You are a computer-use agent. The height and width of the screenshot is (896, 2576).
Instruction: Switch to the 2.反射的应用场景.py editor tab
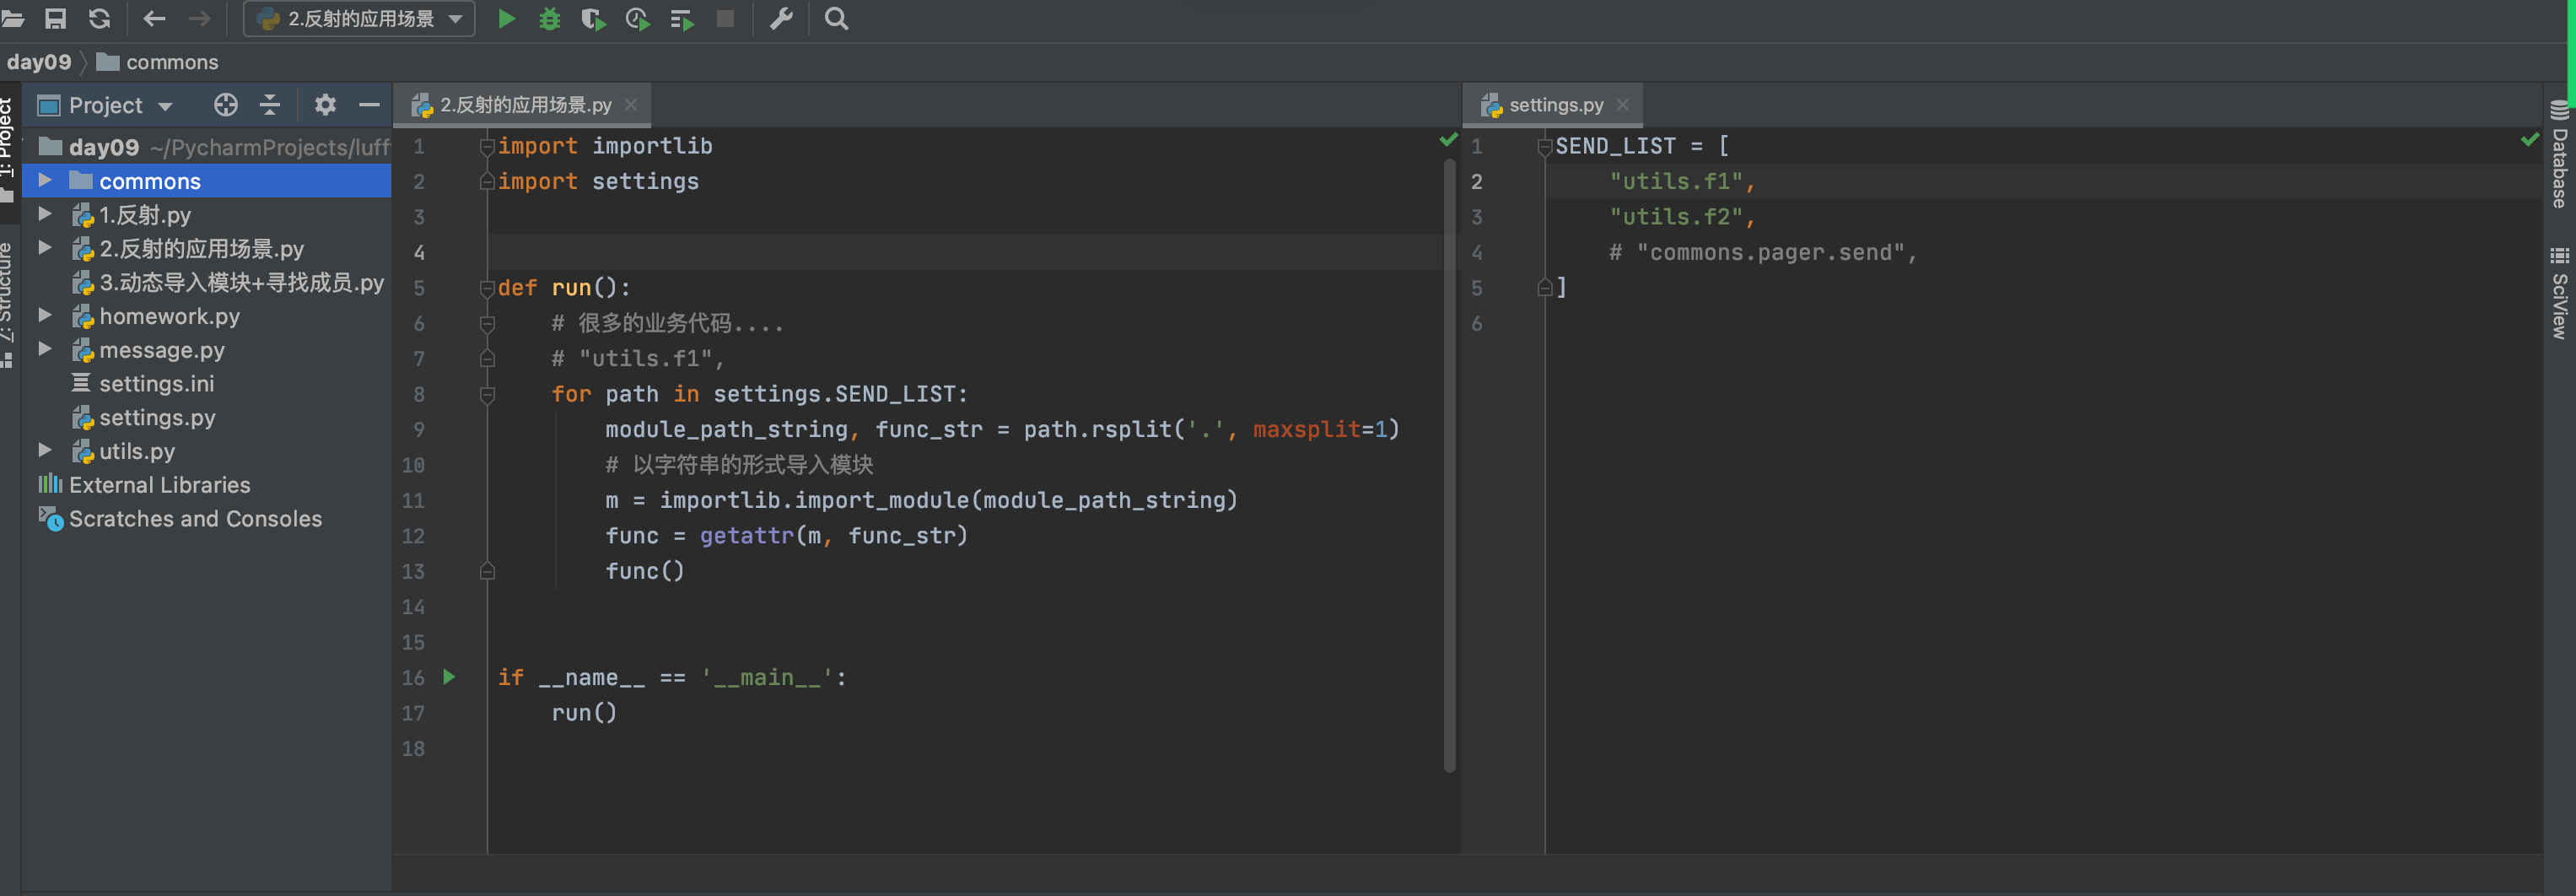(x=524, y=105)
